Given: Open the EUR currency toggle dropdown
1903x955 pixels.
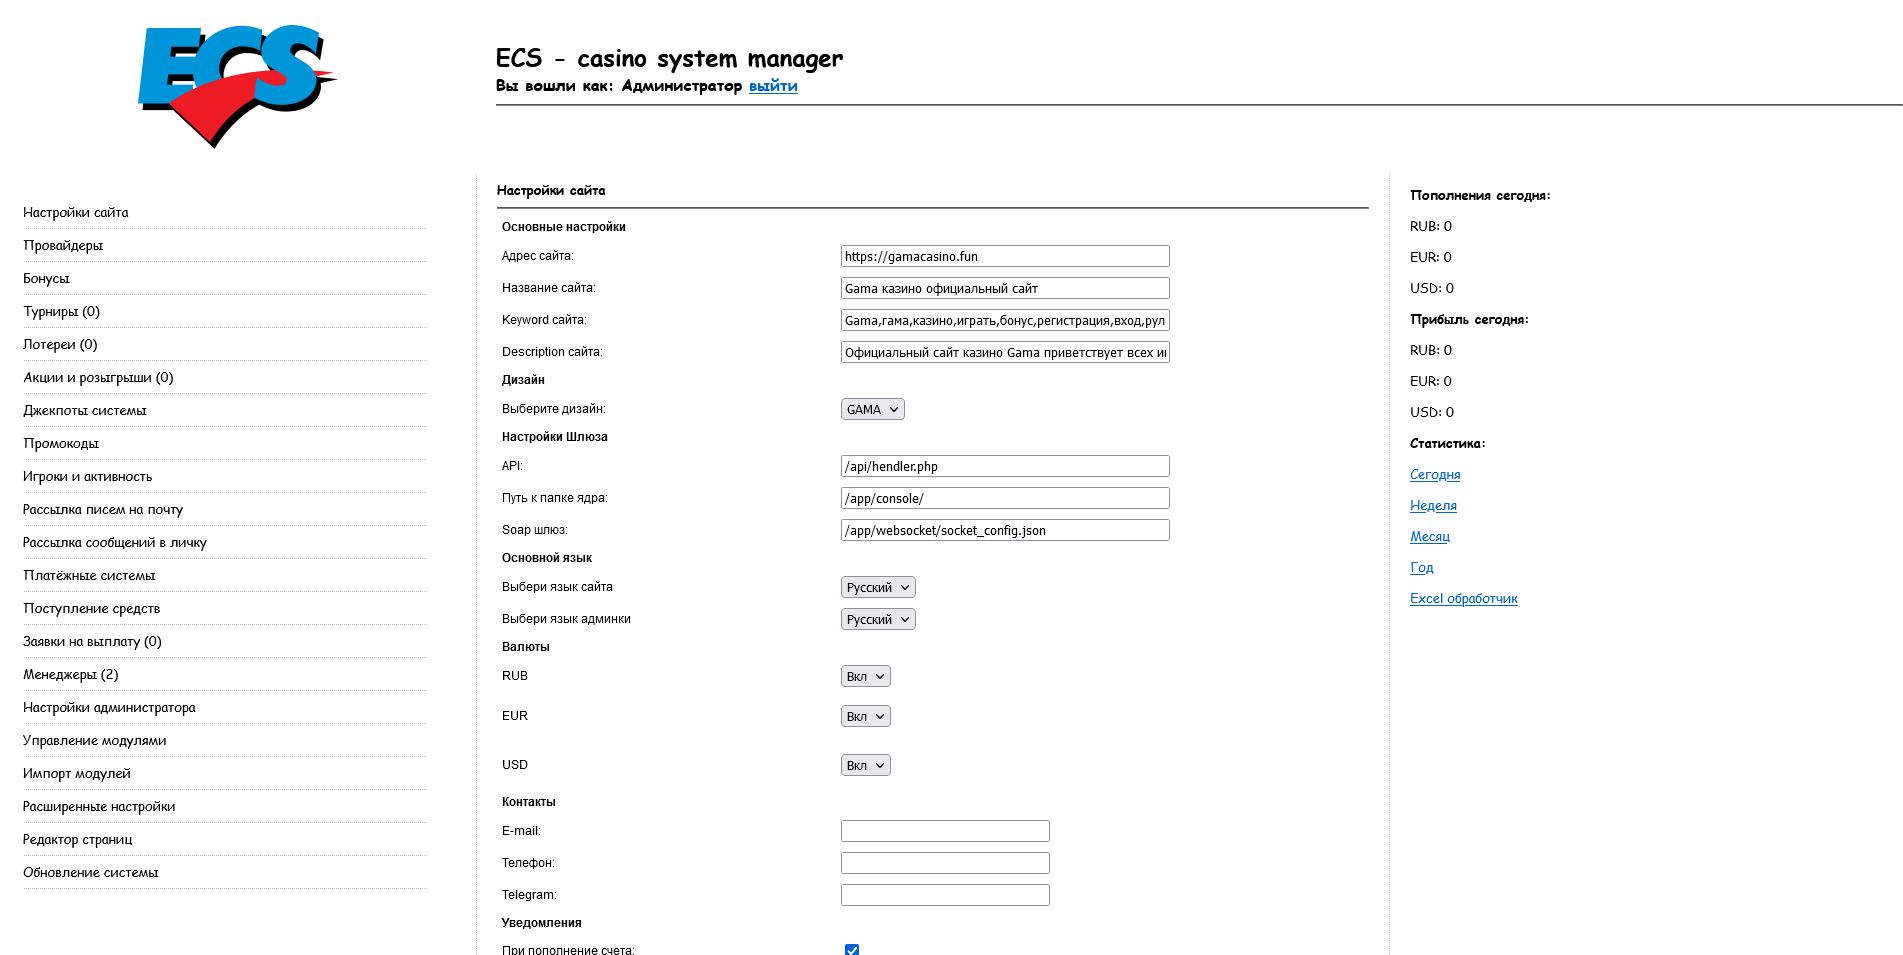Looking at the screenshot, I should click(865, 716).
